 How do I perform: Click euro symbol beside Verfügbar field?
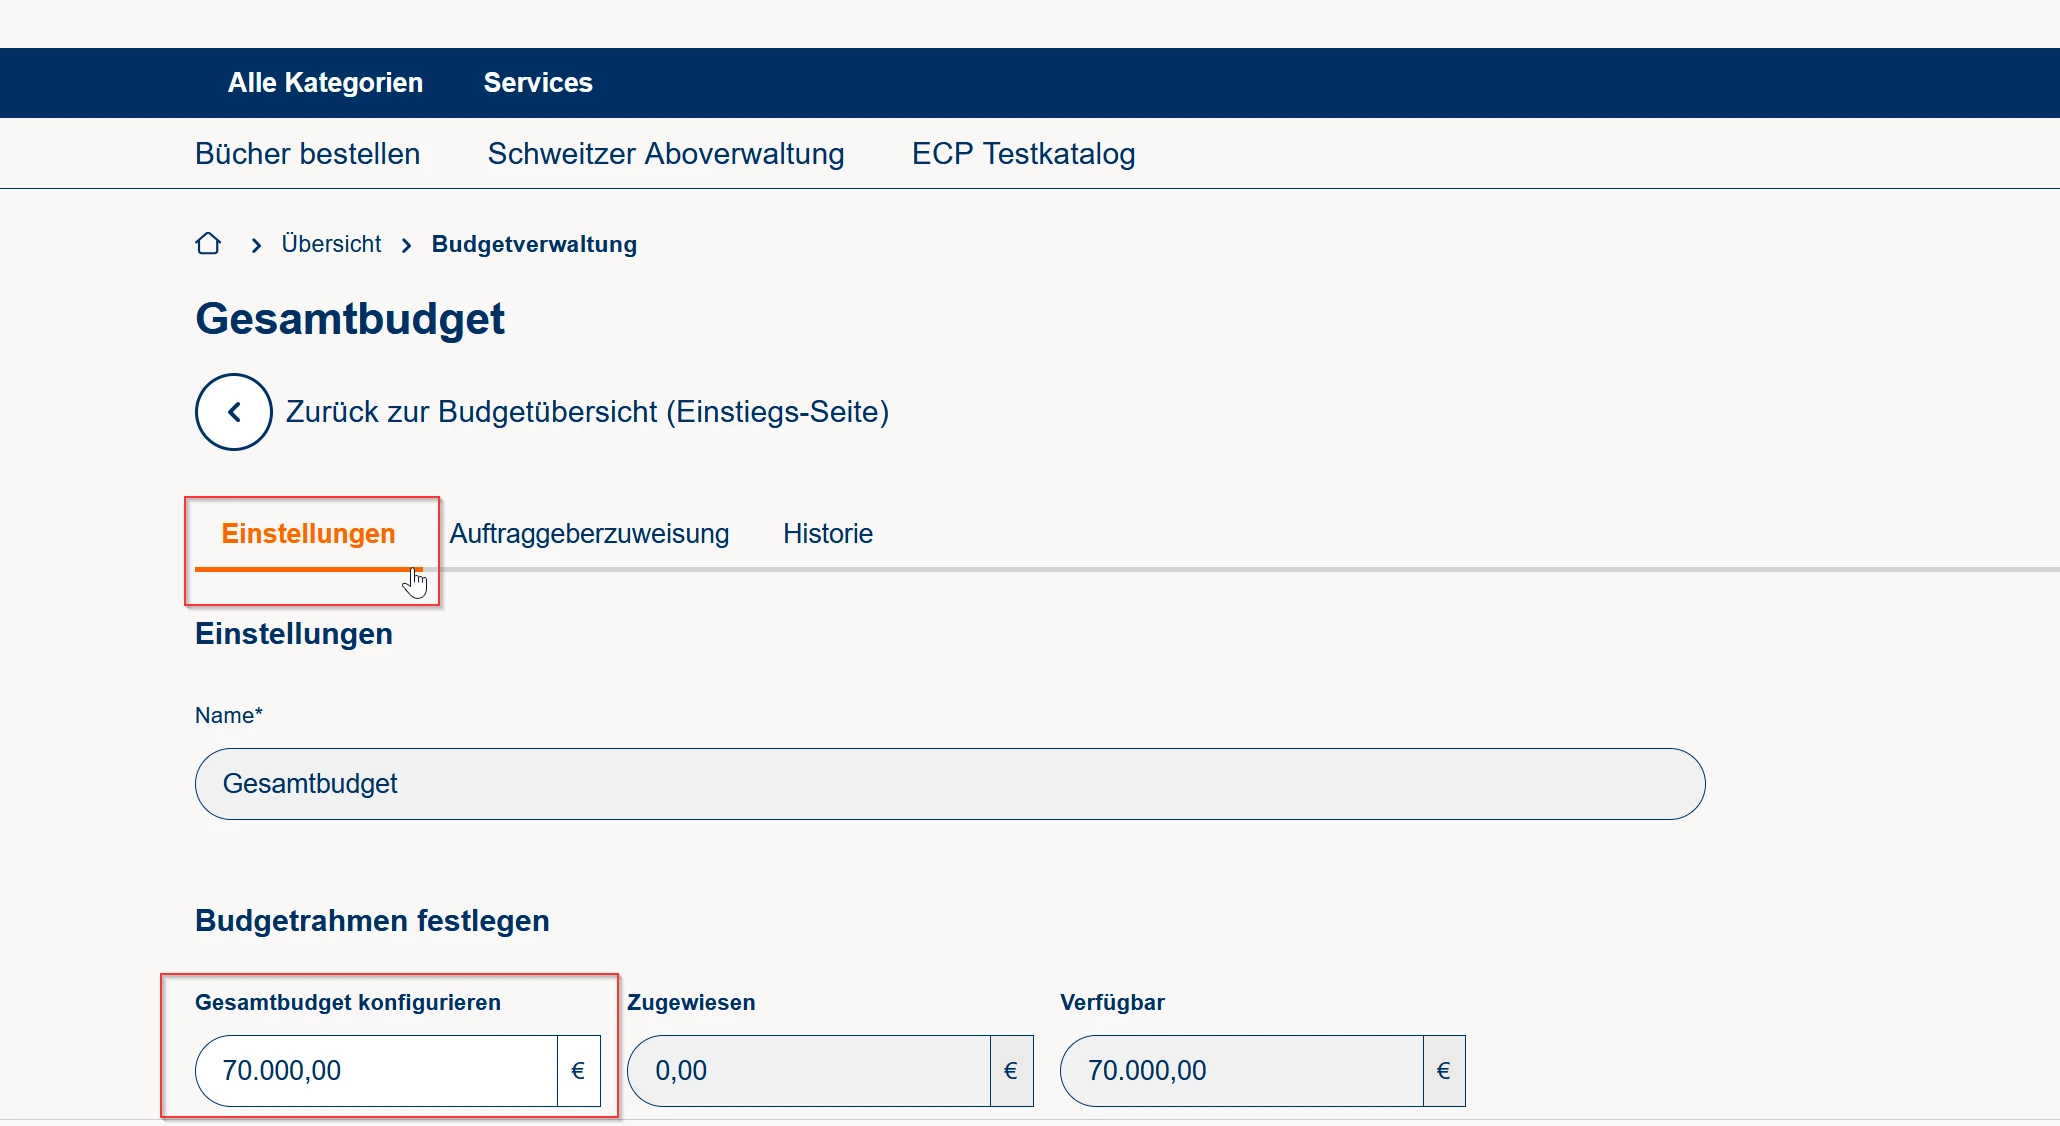pyautogui.click(x=1443, y=1071)
